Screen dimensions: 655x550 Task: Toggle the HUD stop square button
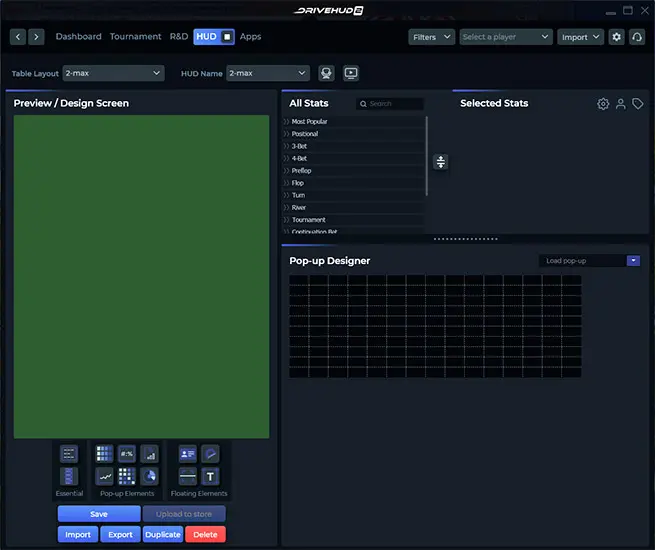pos(227,37)
